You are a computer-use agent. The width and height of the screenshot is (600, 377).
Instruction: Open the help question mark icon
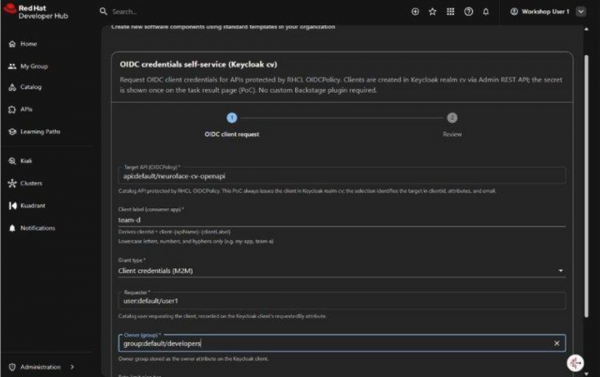point(468,11)
